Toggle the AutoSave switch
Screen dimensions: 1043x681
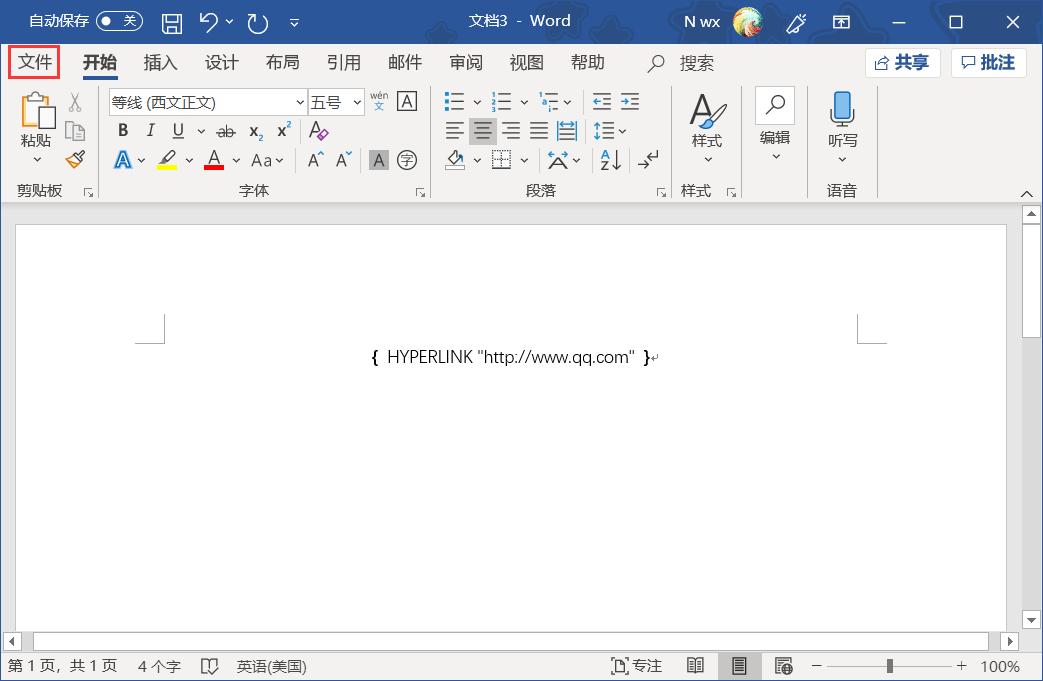point(119,21)
